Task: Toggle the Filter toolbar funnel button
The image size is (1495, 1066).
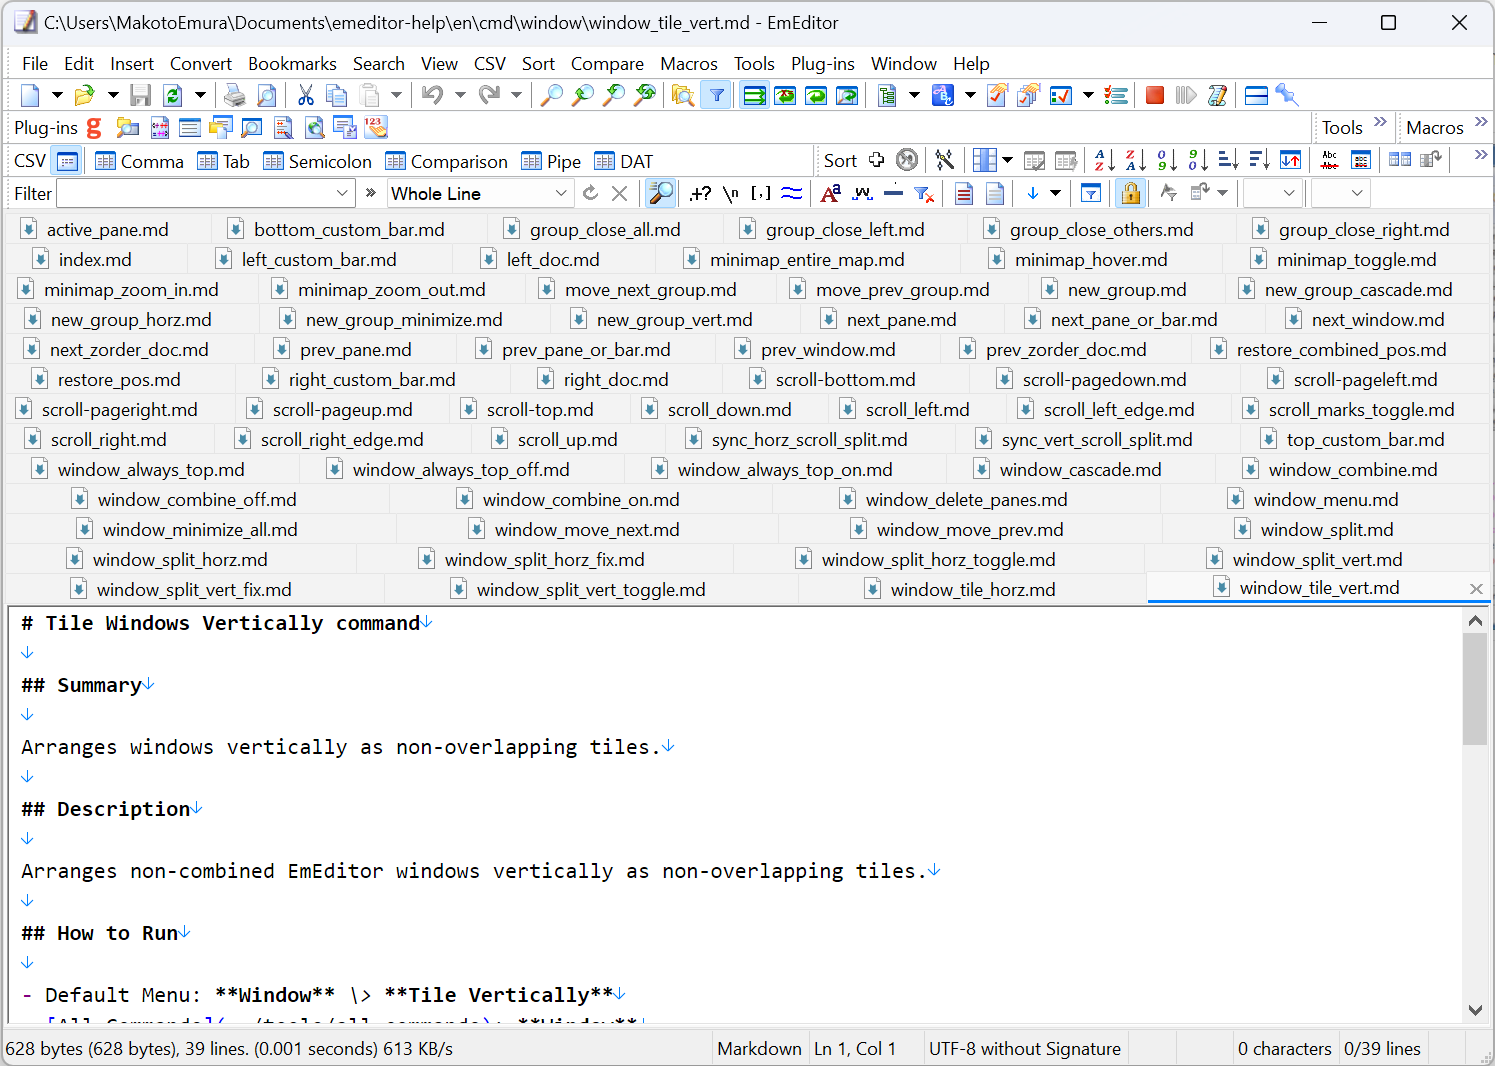Action: click(717, 95)
